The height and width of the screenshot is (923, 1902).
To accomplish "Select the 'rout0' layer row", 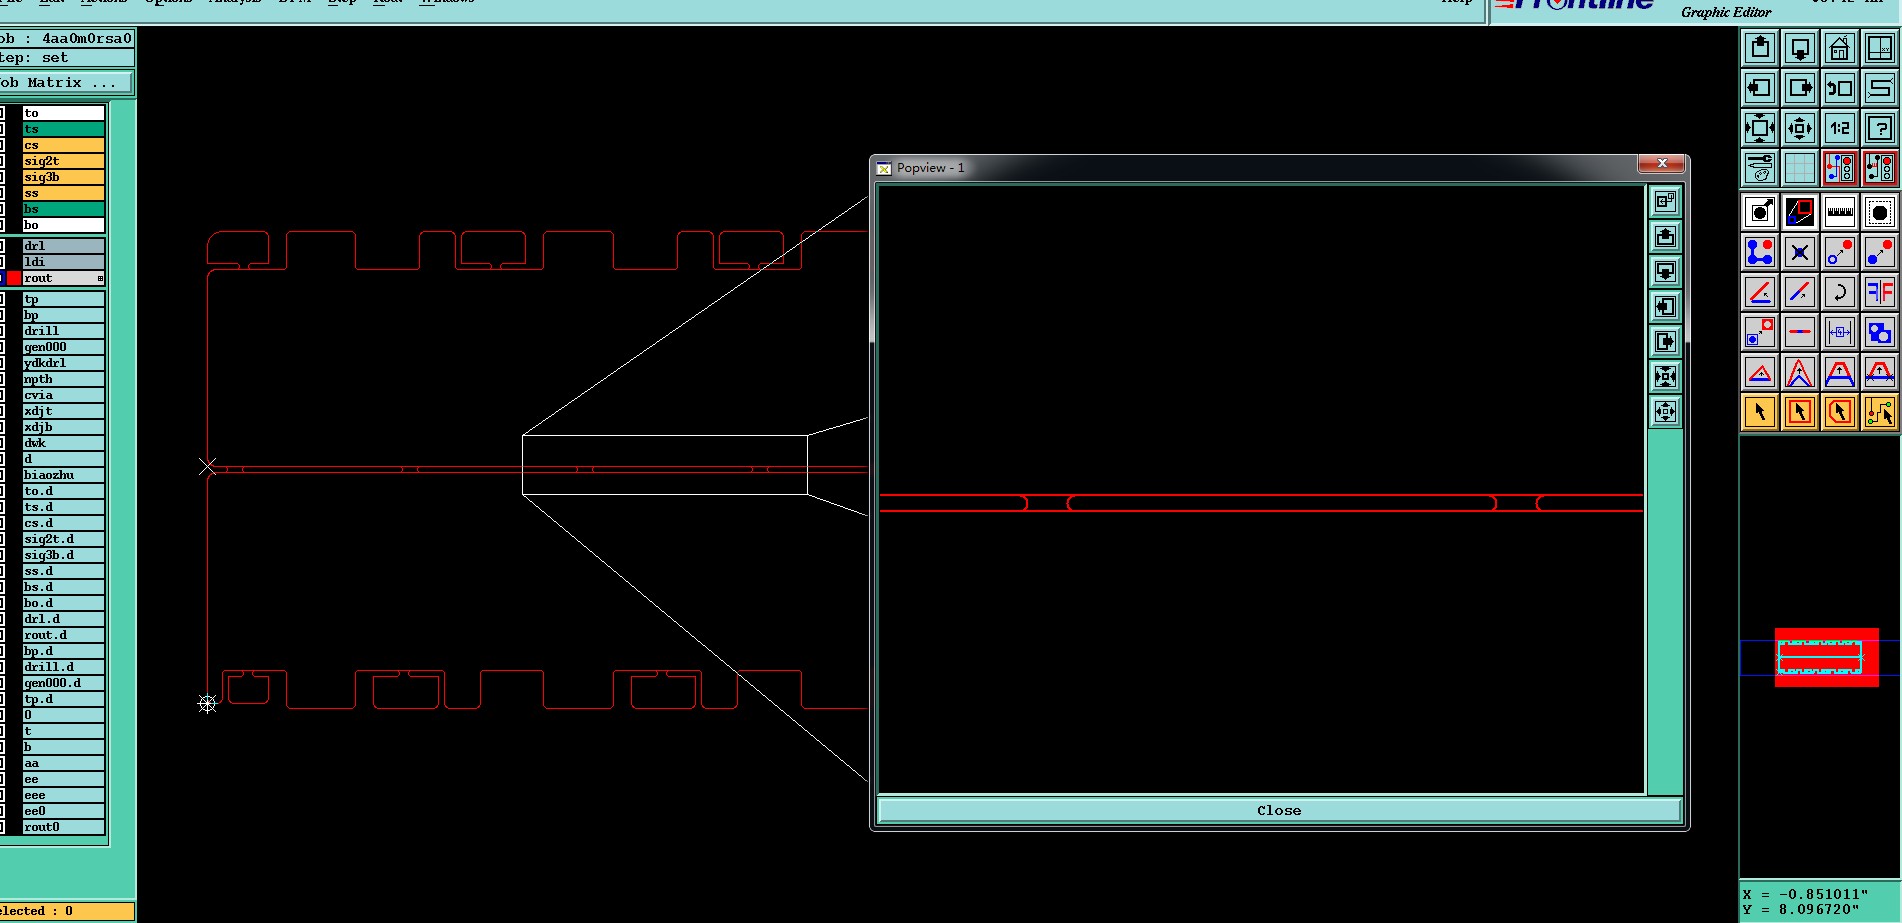I will [63, 827].
